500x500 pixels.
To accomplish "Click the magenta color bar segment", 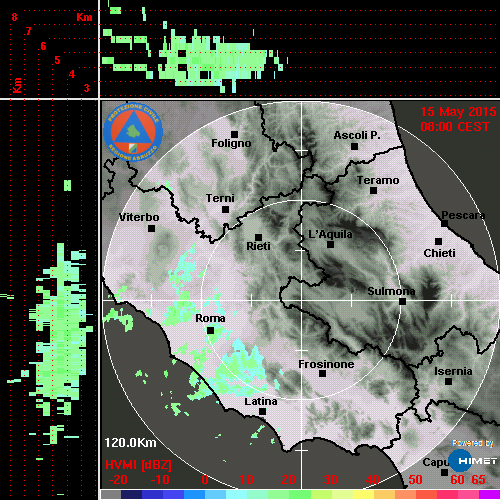I will click(x=489, y=494).
